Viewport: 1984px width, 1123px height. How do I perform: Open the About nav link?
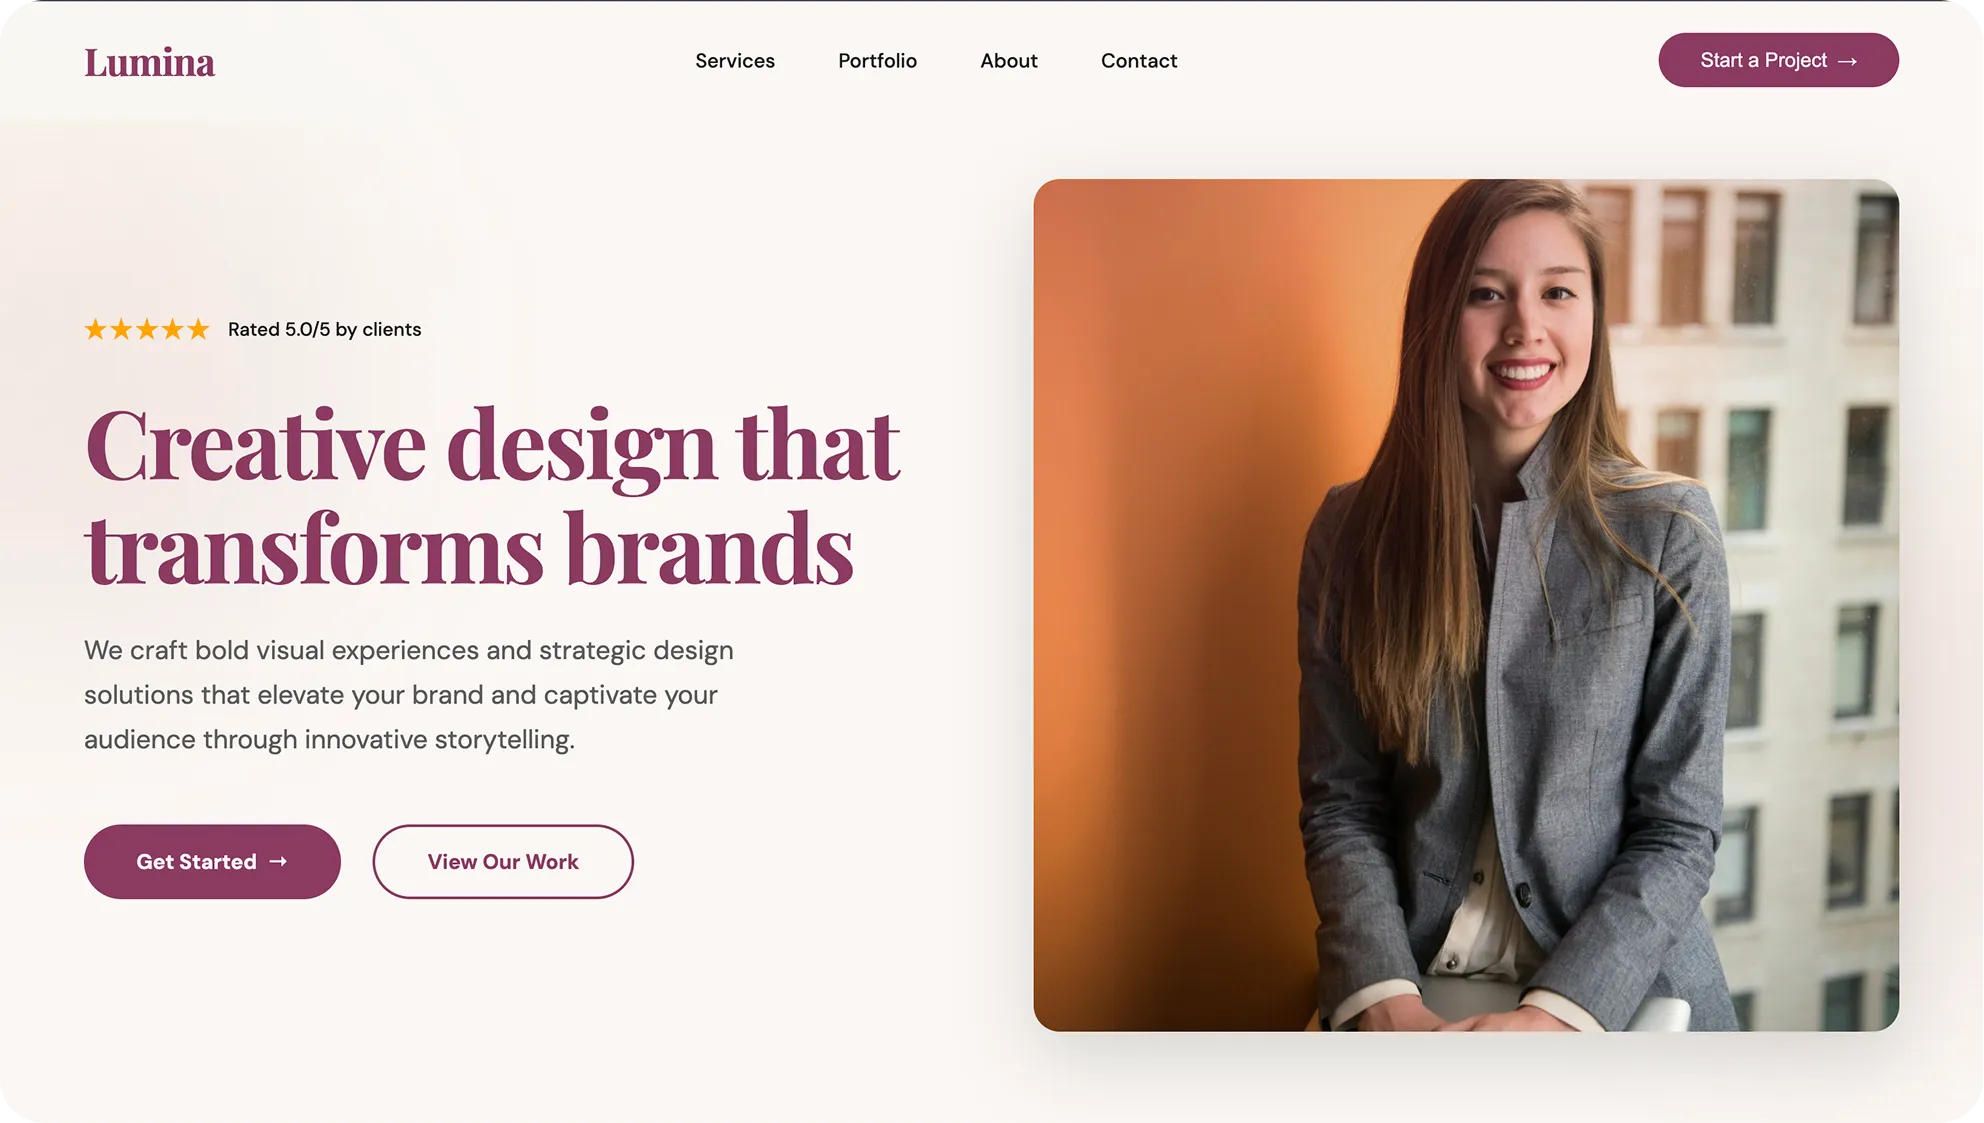1009,61
